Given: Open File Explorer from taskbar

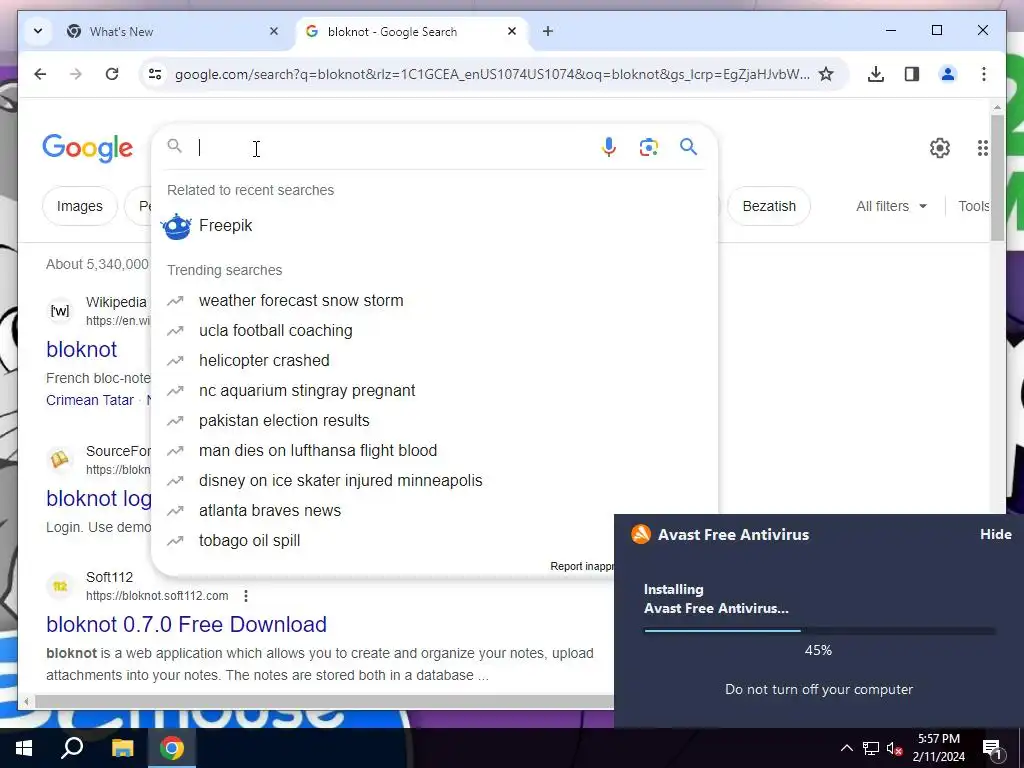Looking at the screenshot, I should [x=122, y=748].
